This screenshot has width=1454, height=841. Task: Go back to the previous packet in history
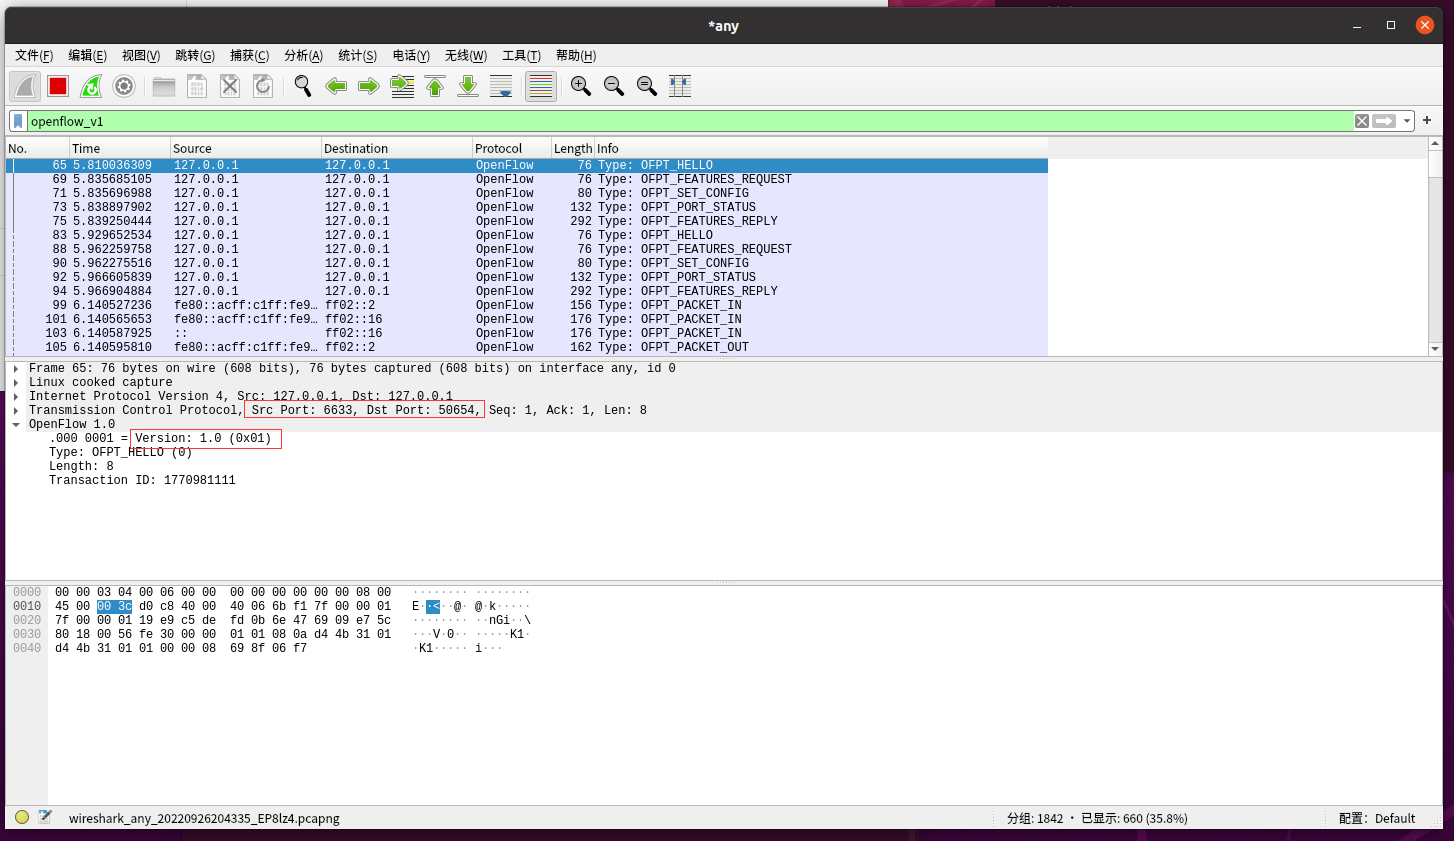336,86
